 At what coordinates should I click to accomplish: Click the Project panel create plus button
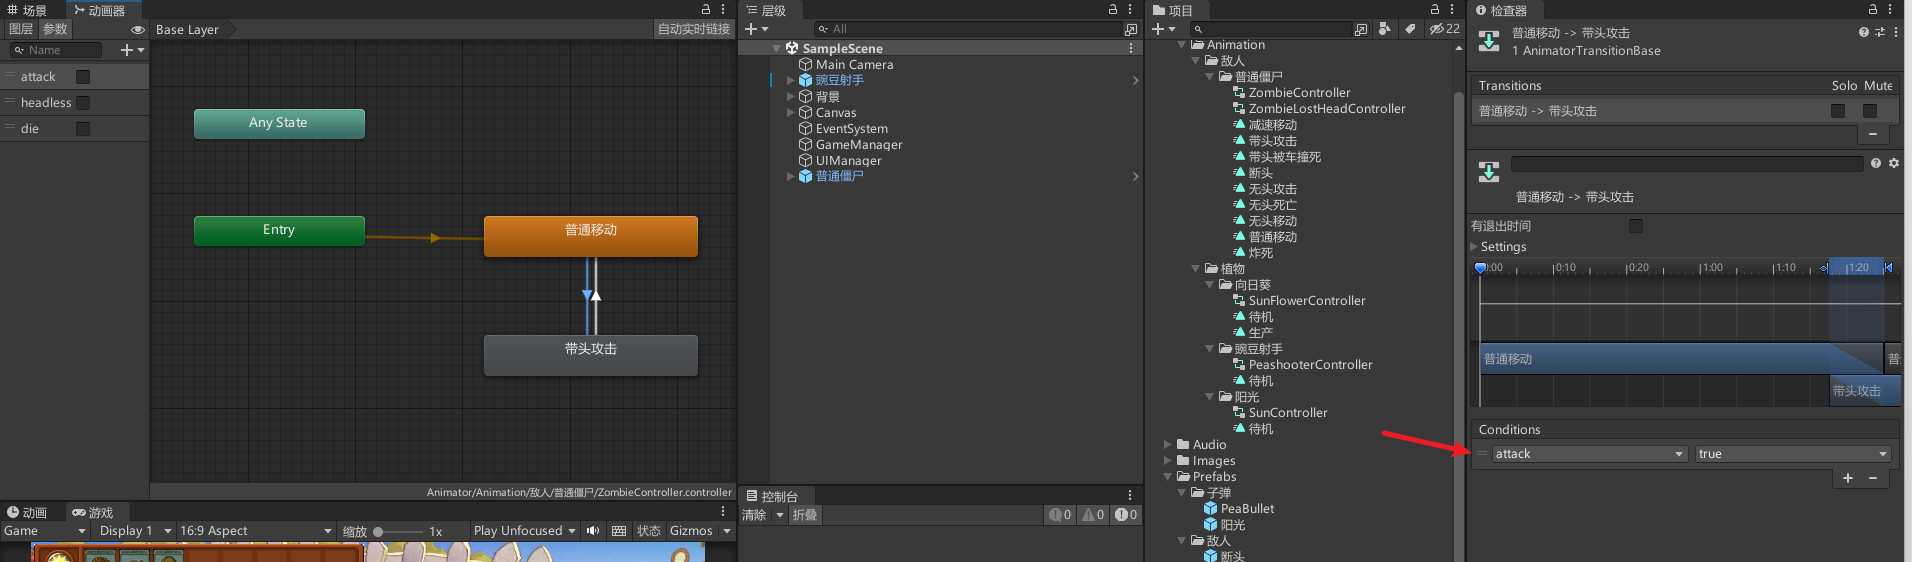(x=1157, y=29)
